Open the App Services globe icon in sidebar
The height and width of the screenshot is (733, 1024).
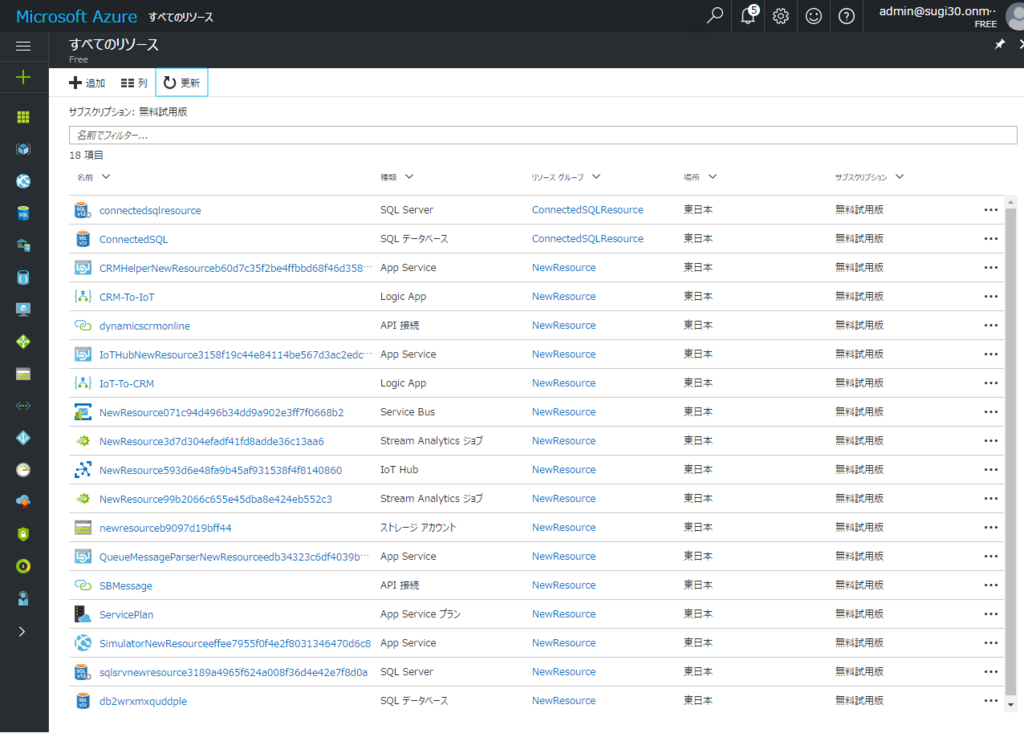(24, 181)
